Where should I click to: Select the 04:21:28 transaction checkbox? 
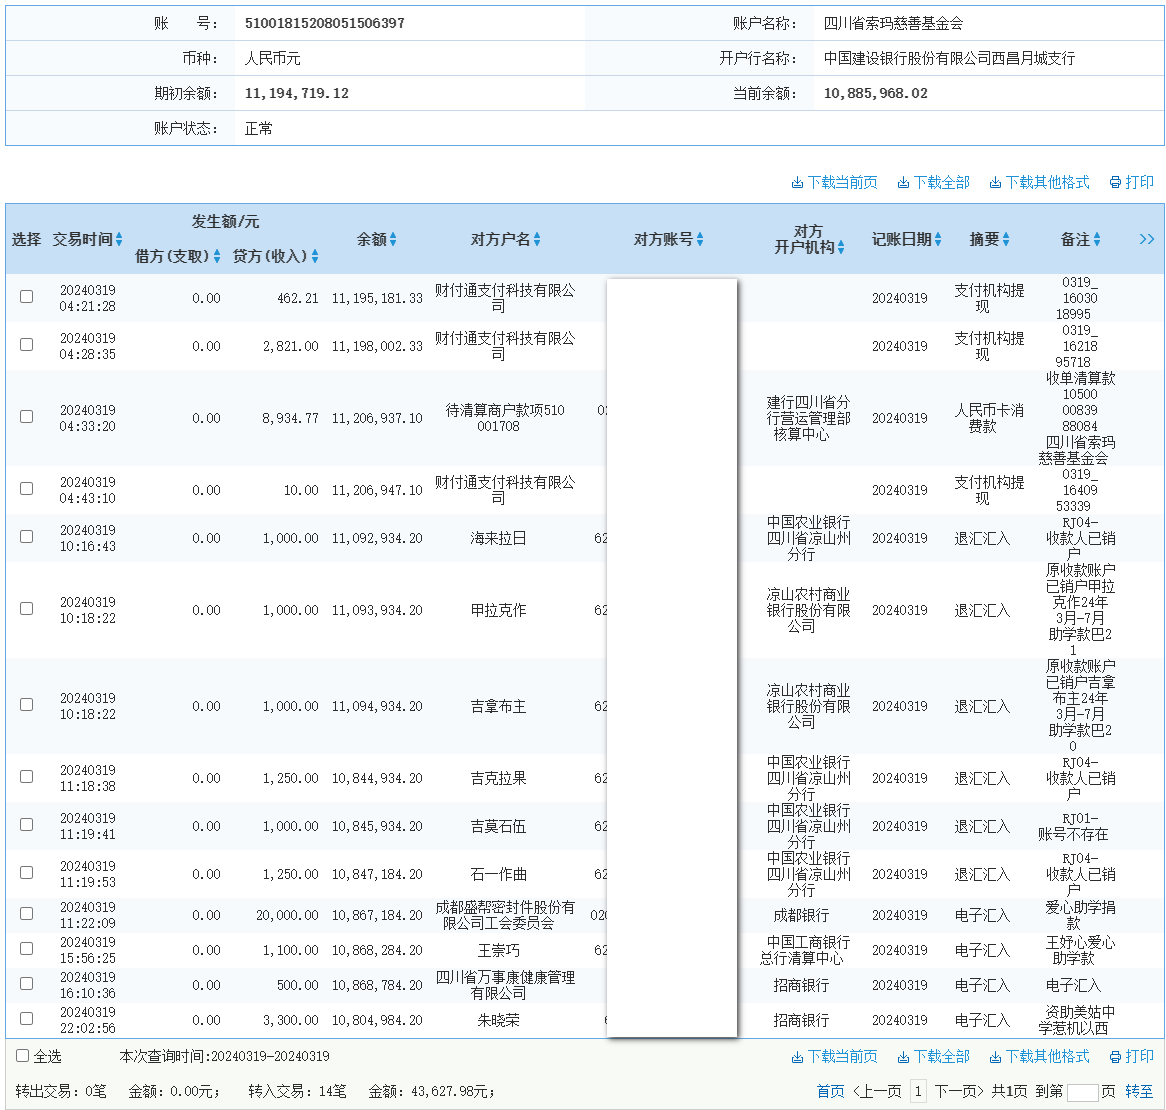click(27, 297)
